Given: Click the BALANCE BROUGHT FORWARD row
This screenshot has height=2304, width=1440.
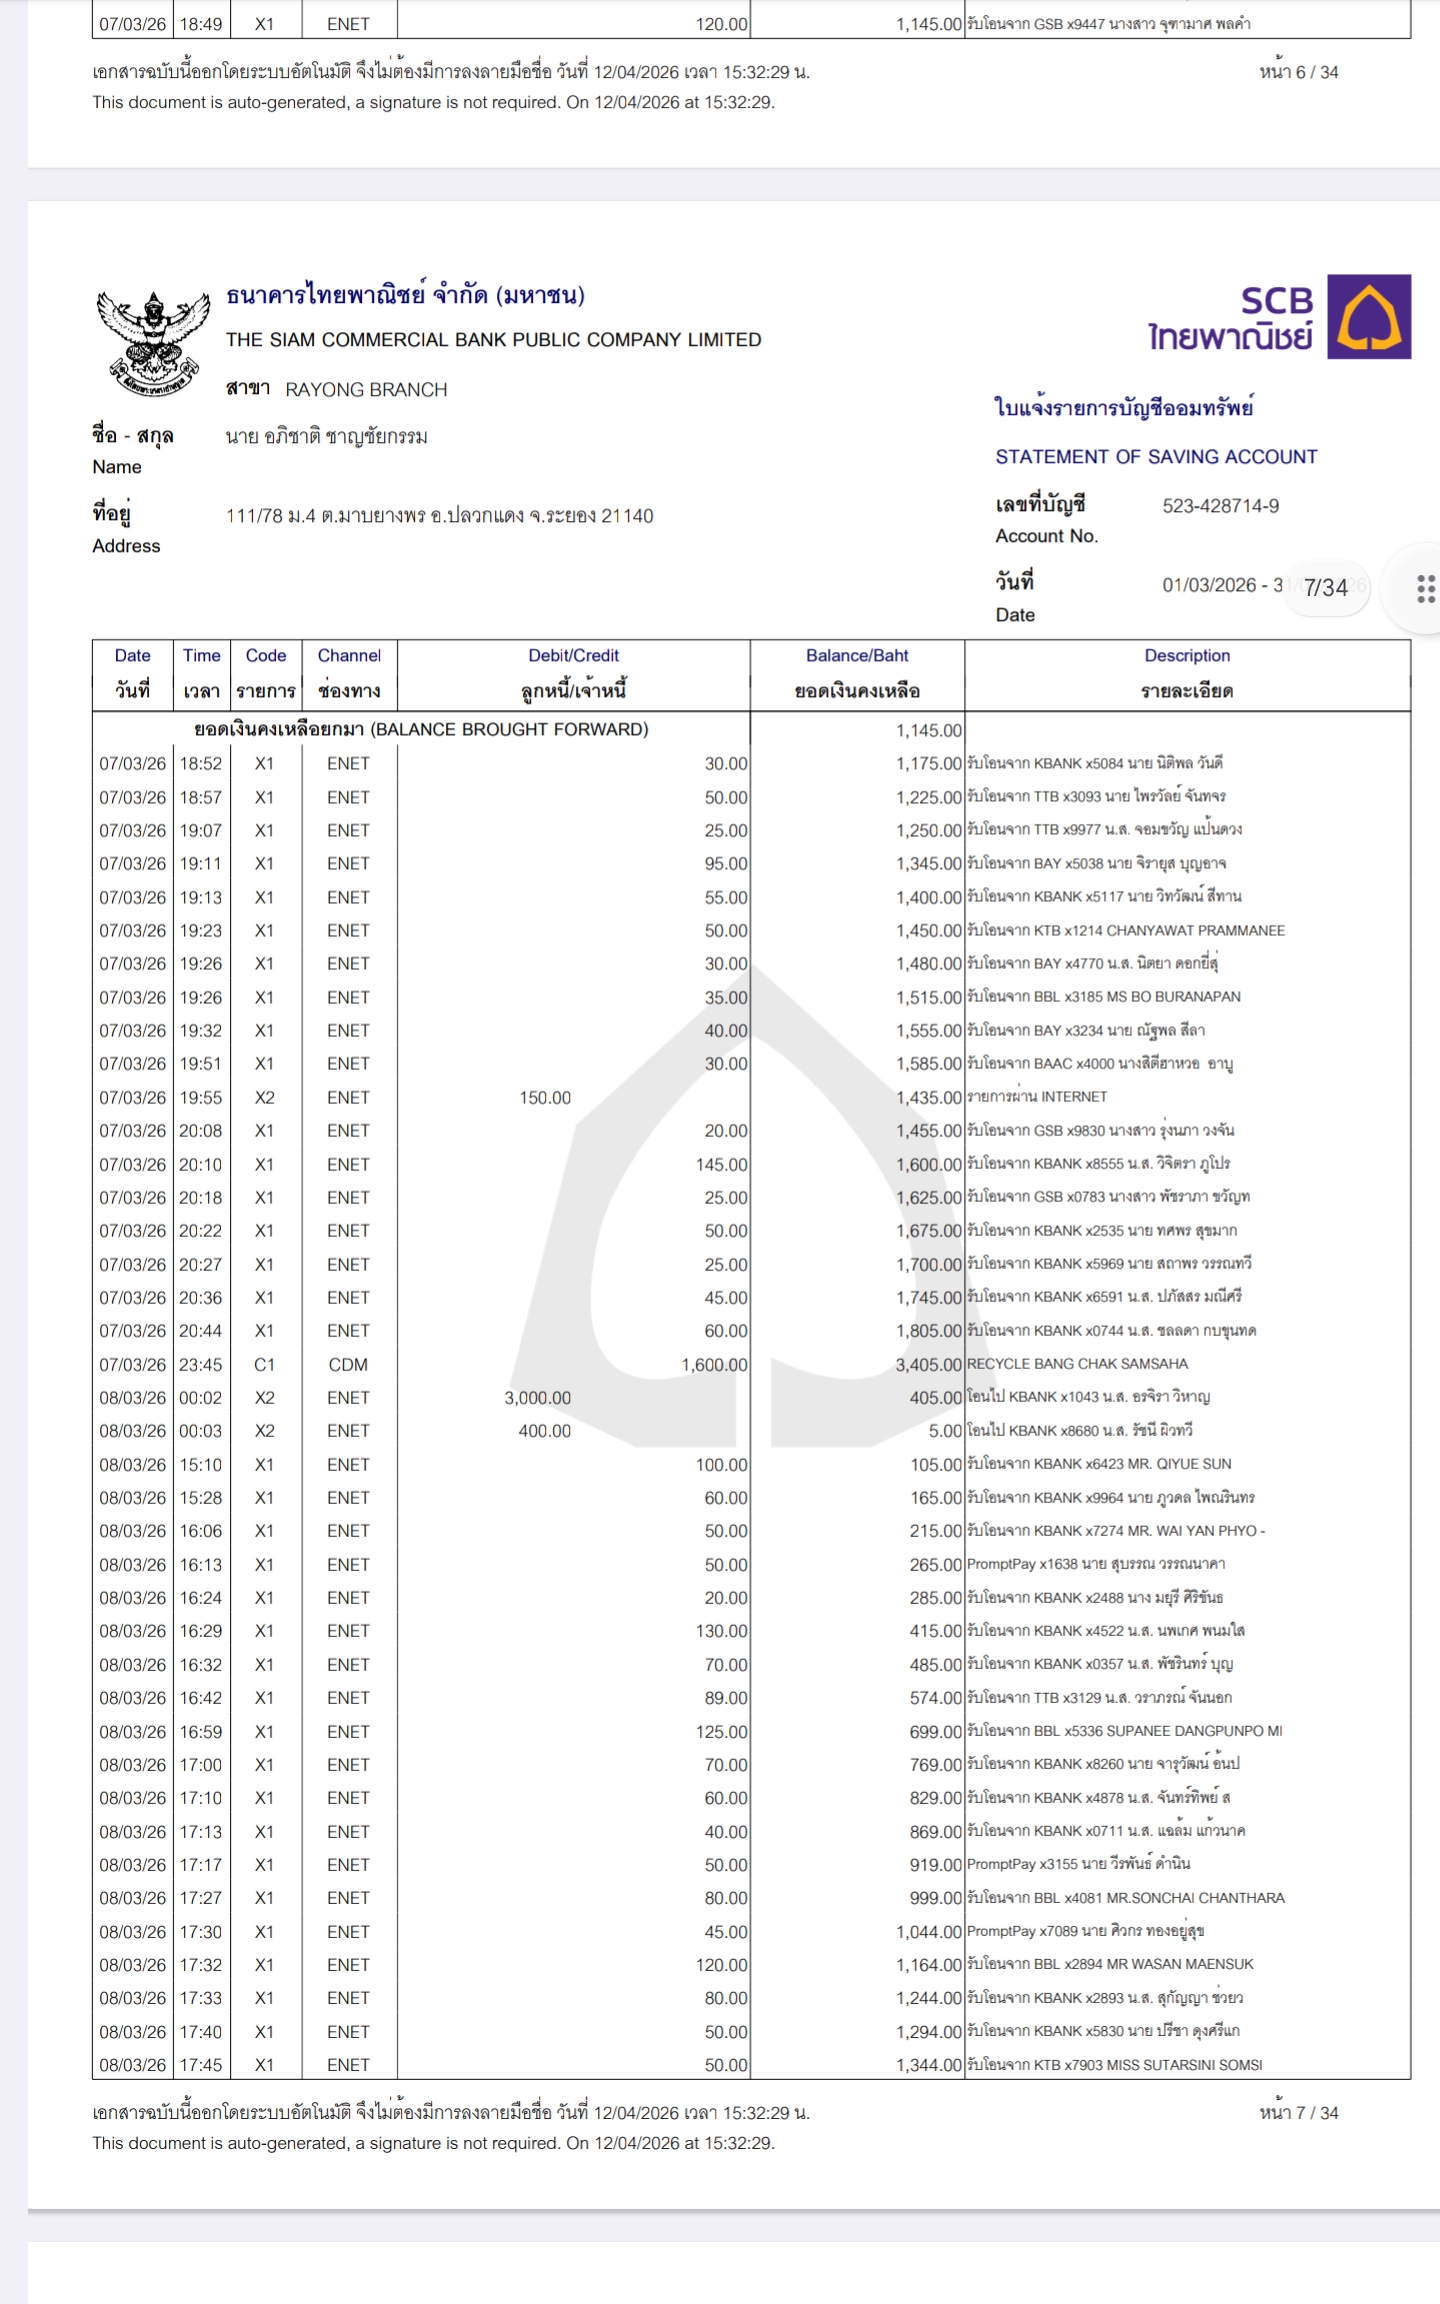Looking at the screenshot, I should pyautogui.click(x=421, y=730).
